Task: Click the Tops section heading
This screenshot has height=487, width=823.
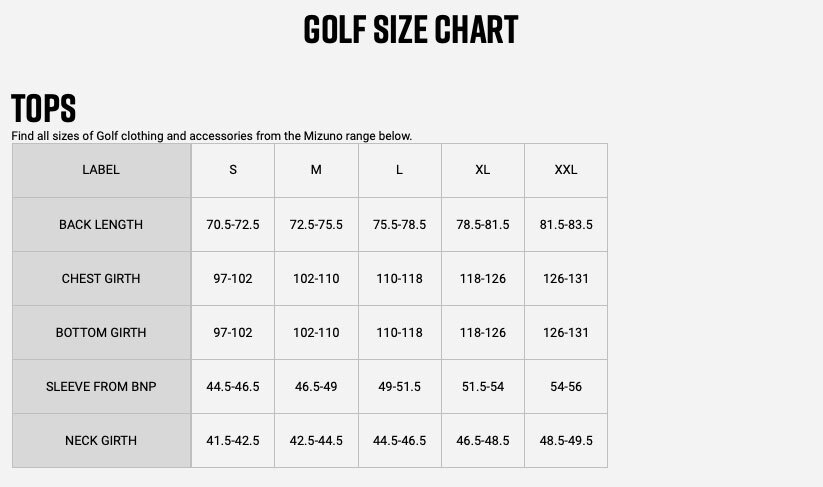Action: [43, 108]
